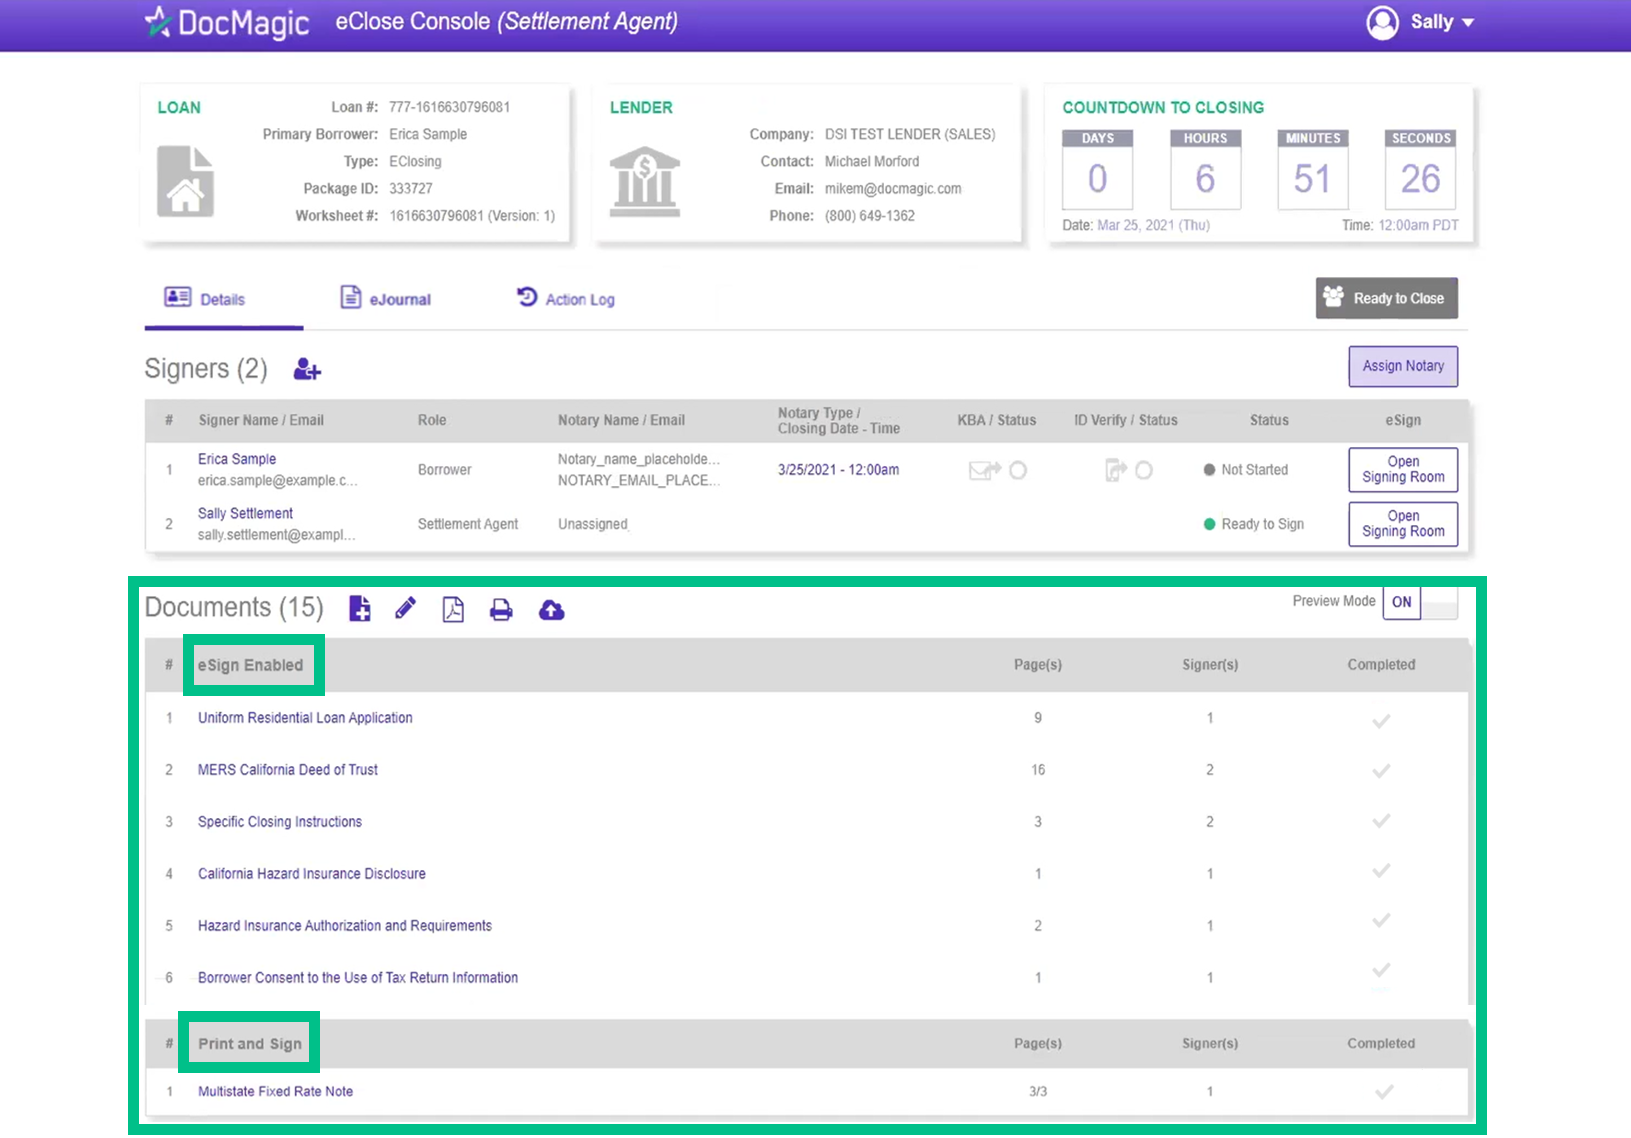This screenshot has width=1631, height=1138.
Task: Open Borrower Consent to Use of Tax Return
Action: [358, 978]
